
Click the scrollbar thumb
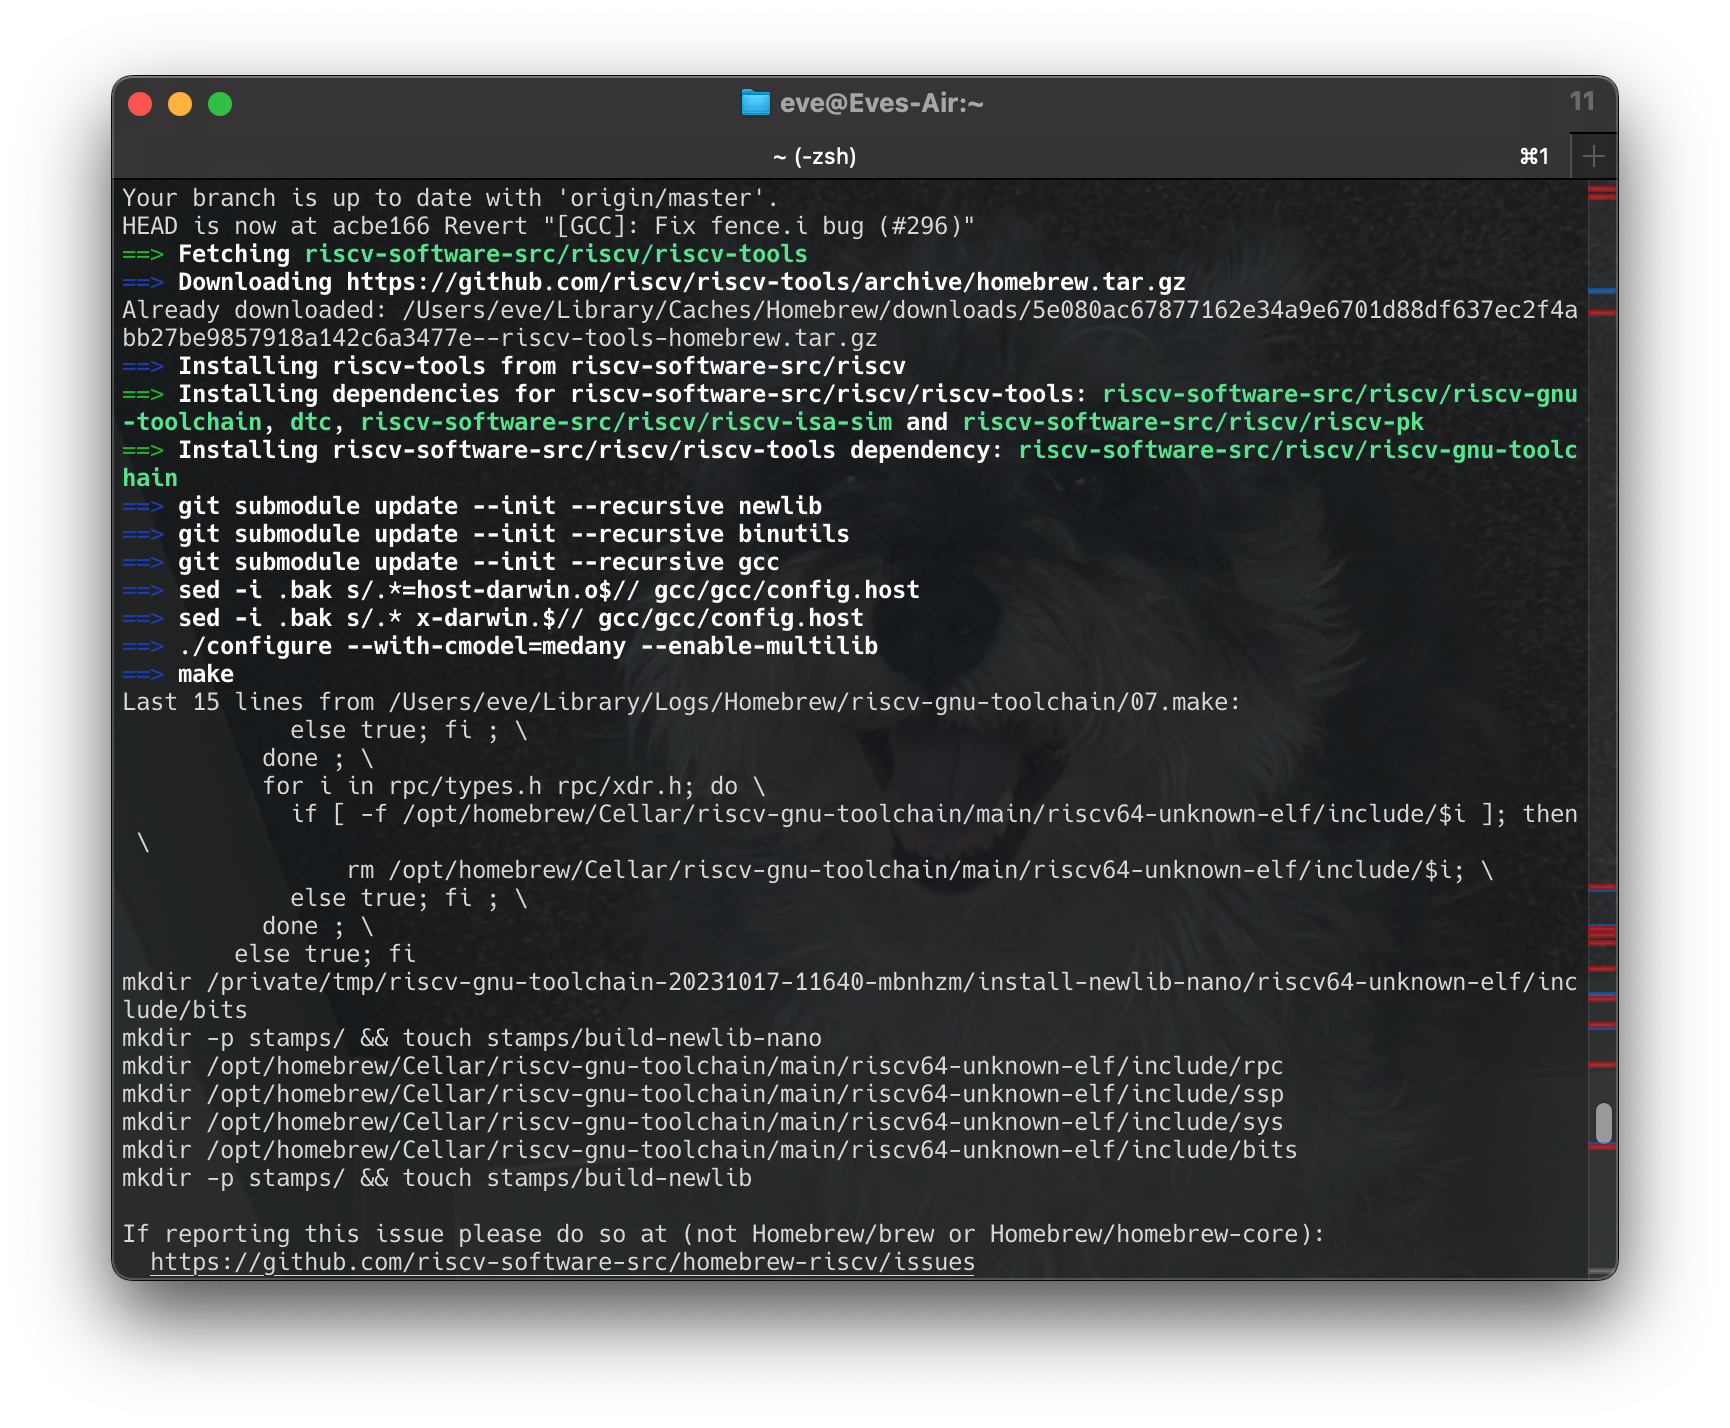(1605, 1124)
